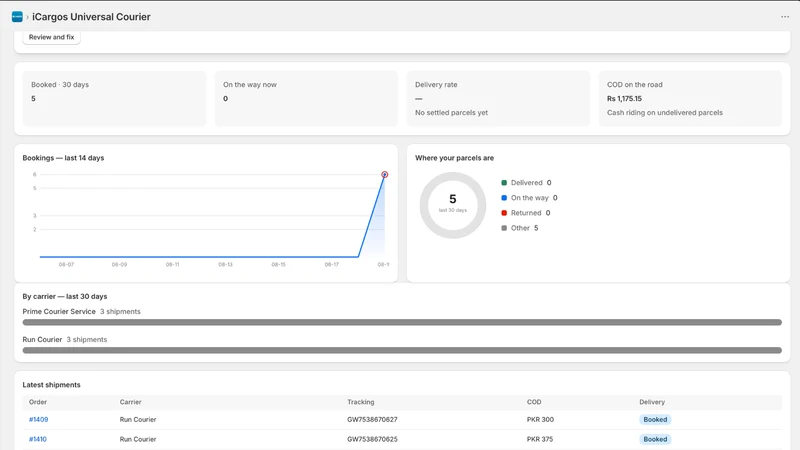Click the Booked · 30 days stat card
The width and height of the screenshot is (800, 450).
tap(114, 98)
